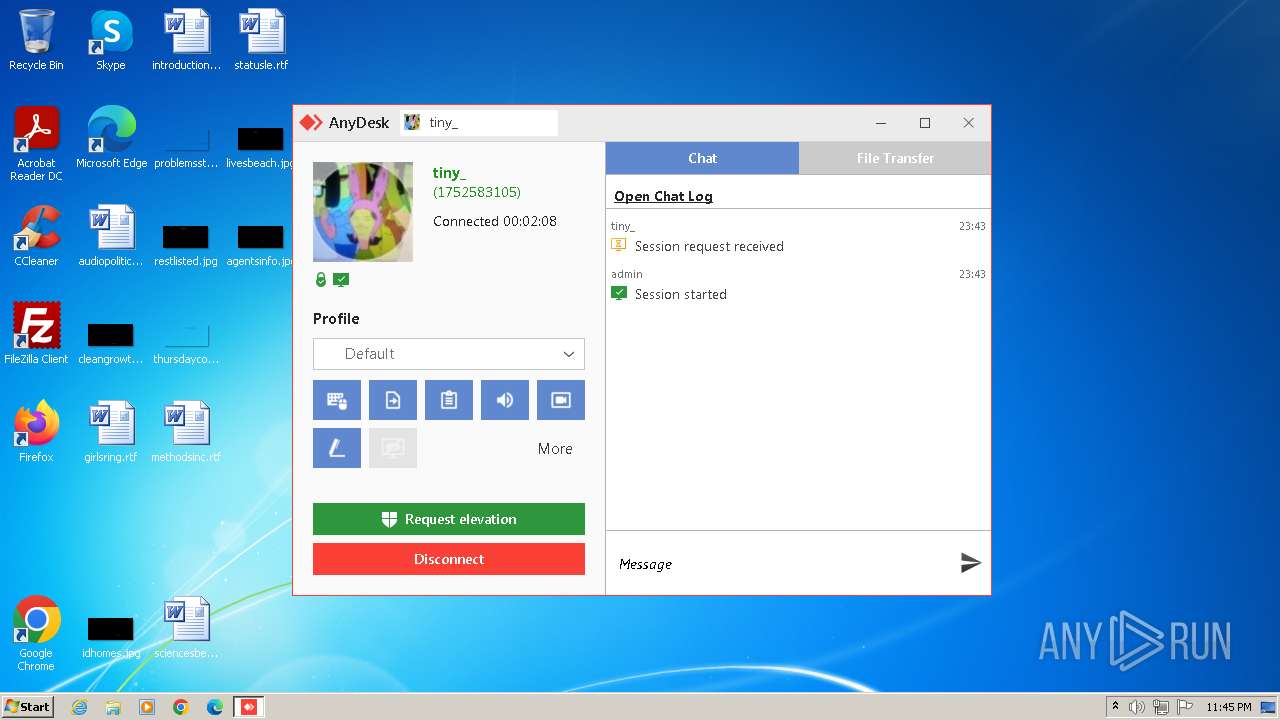Disconnect the AnyDesk session

[449, 559]
